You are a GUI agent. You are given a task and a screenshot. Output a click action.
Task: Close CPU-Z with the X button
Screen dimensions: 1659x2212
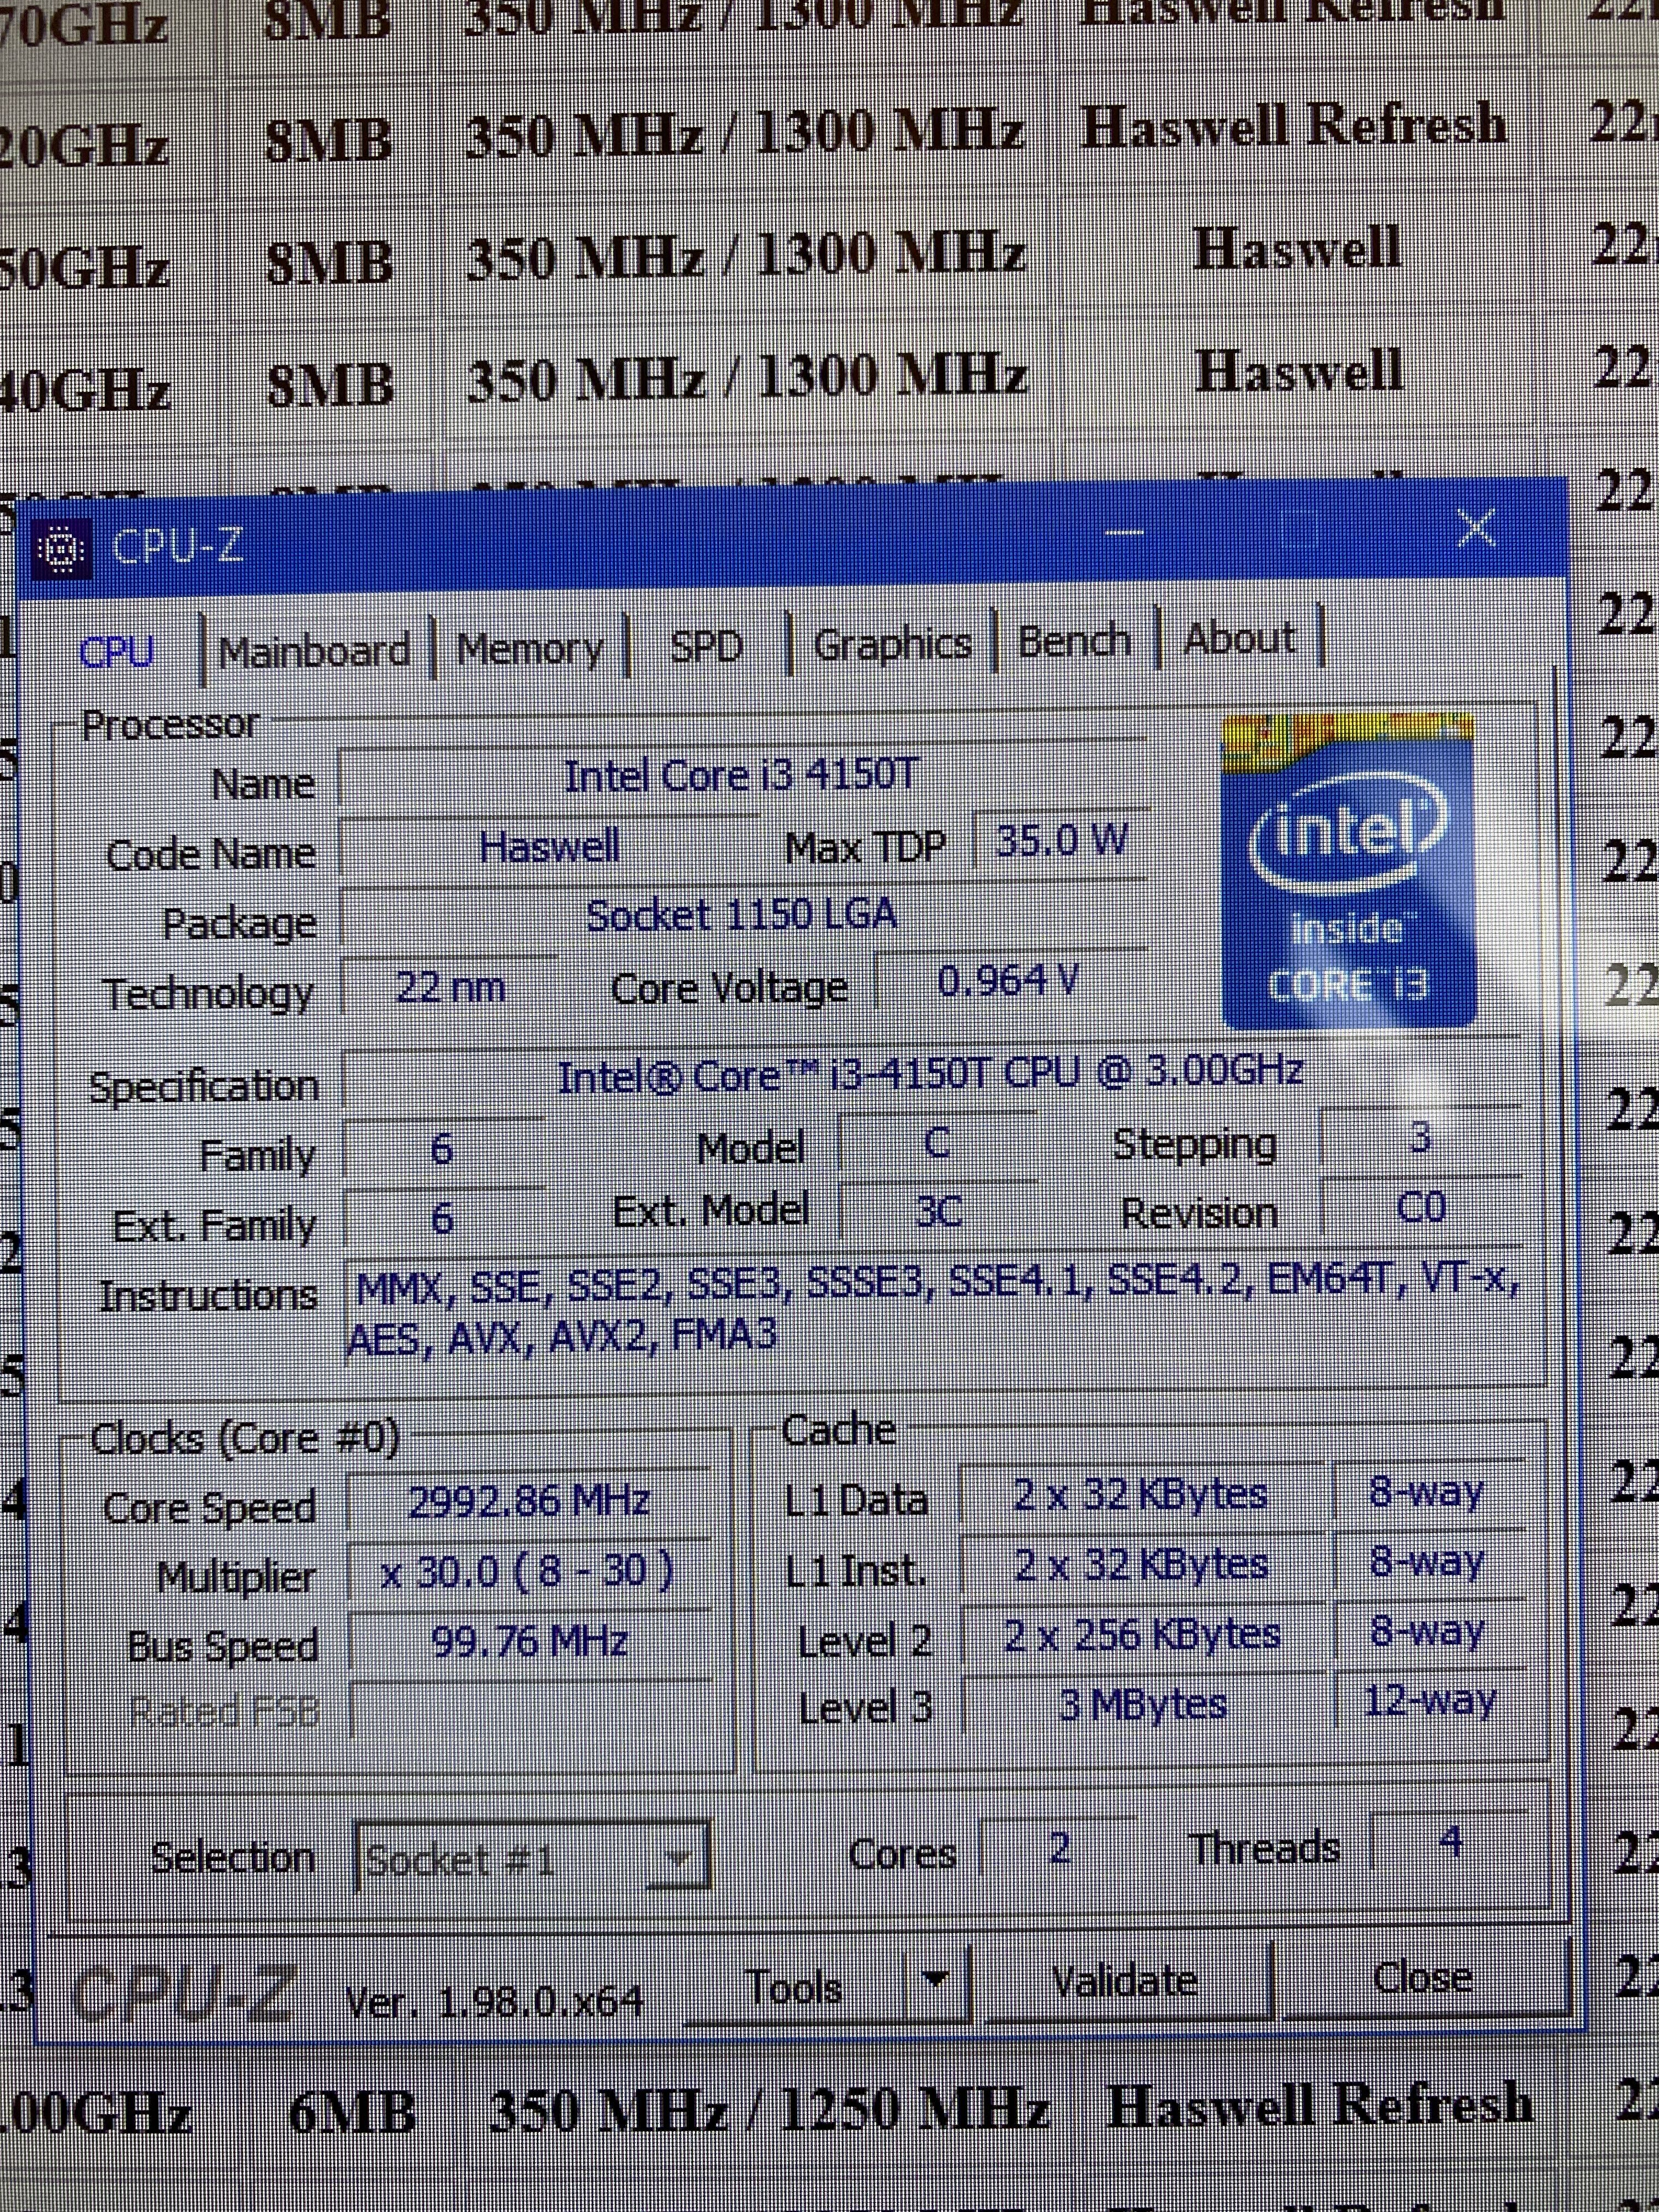tap(1476, 529)
